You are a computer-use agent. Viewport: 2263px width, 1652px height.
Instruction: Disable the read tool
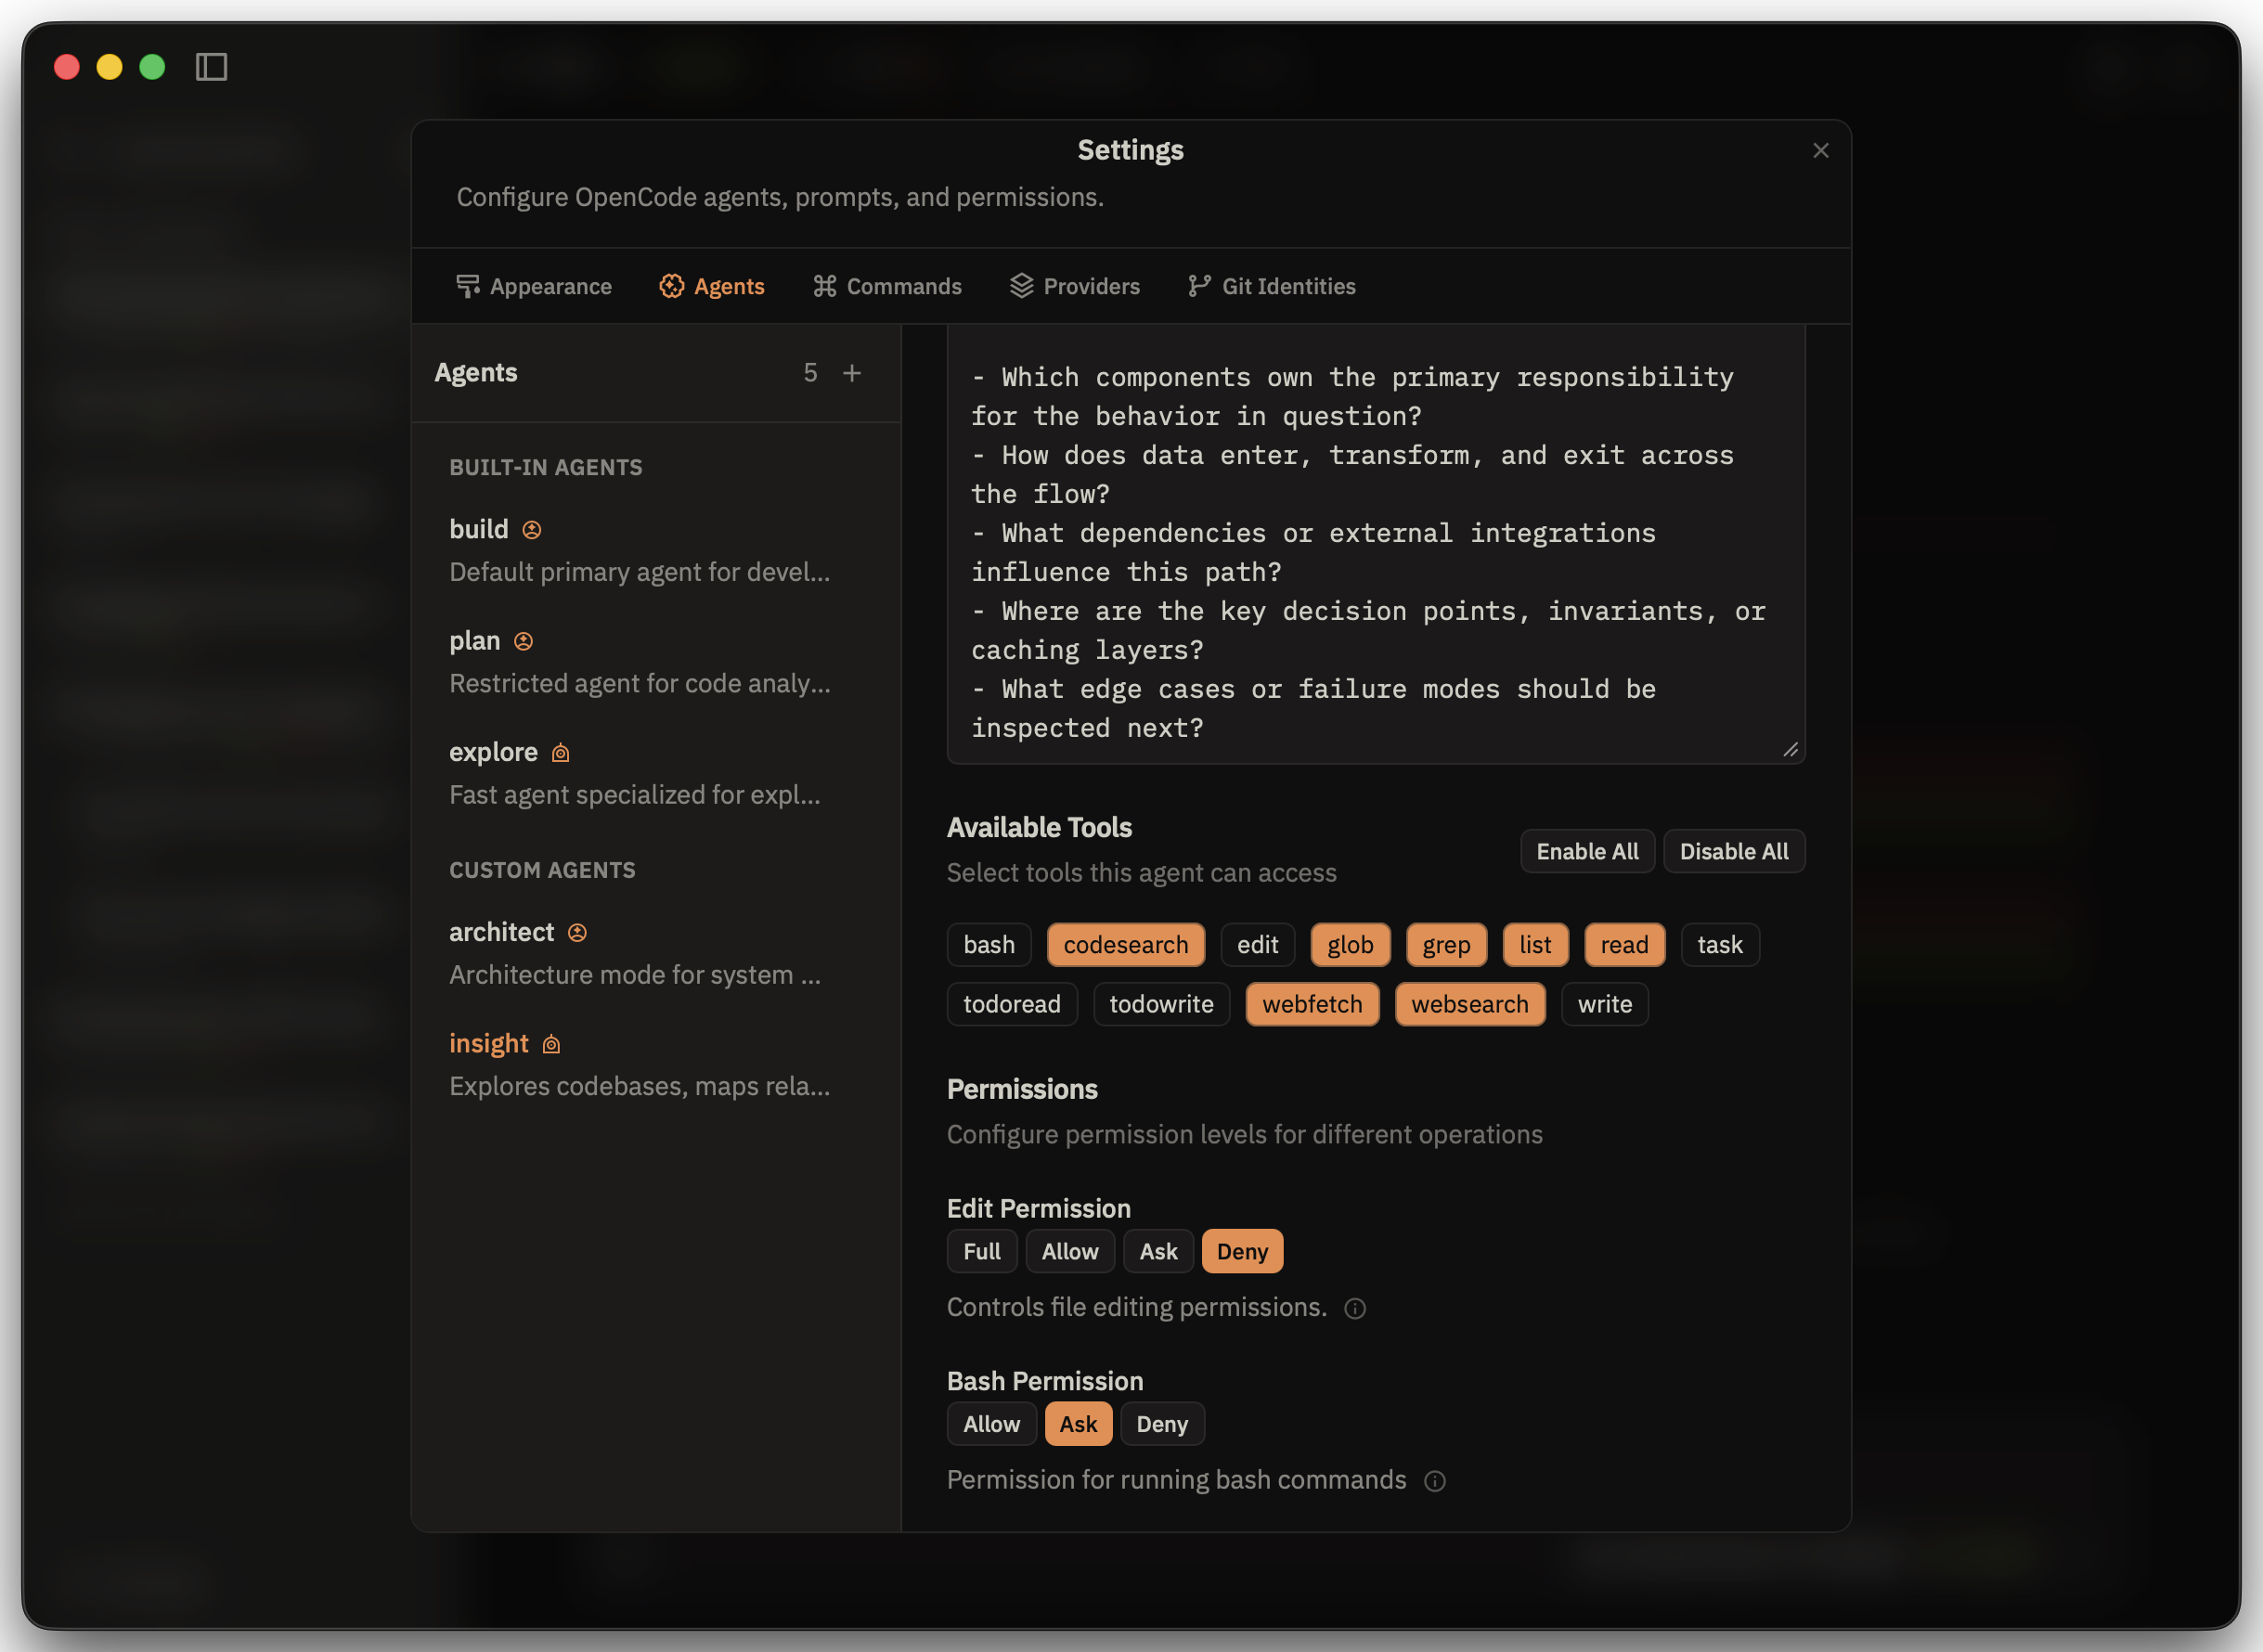[1624, 945]
